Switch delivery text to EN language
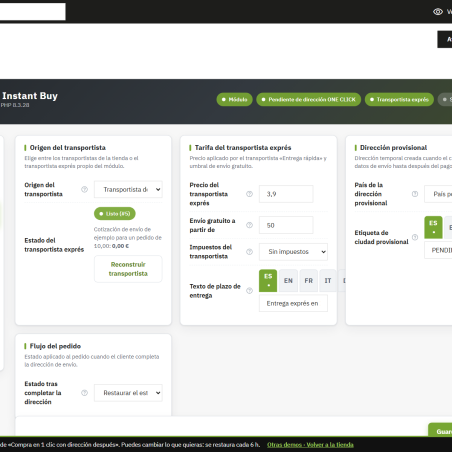 coord(288,281)
